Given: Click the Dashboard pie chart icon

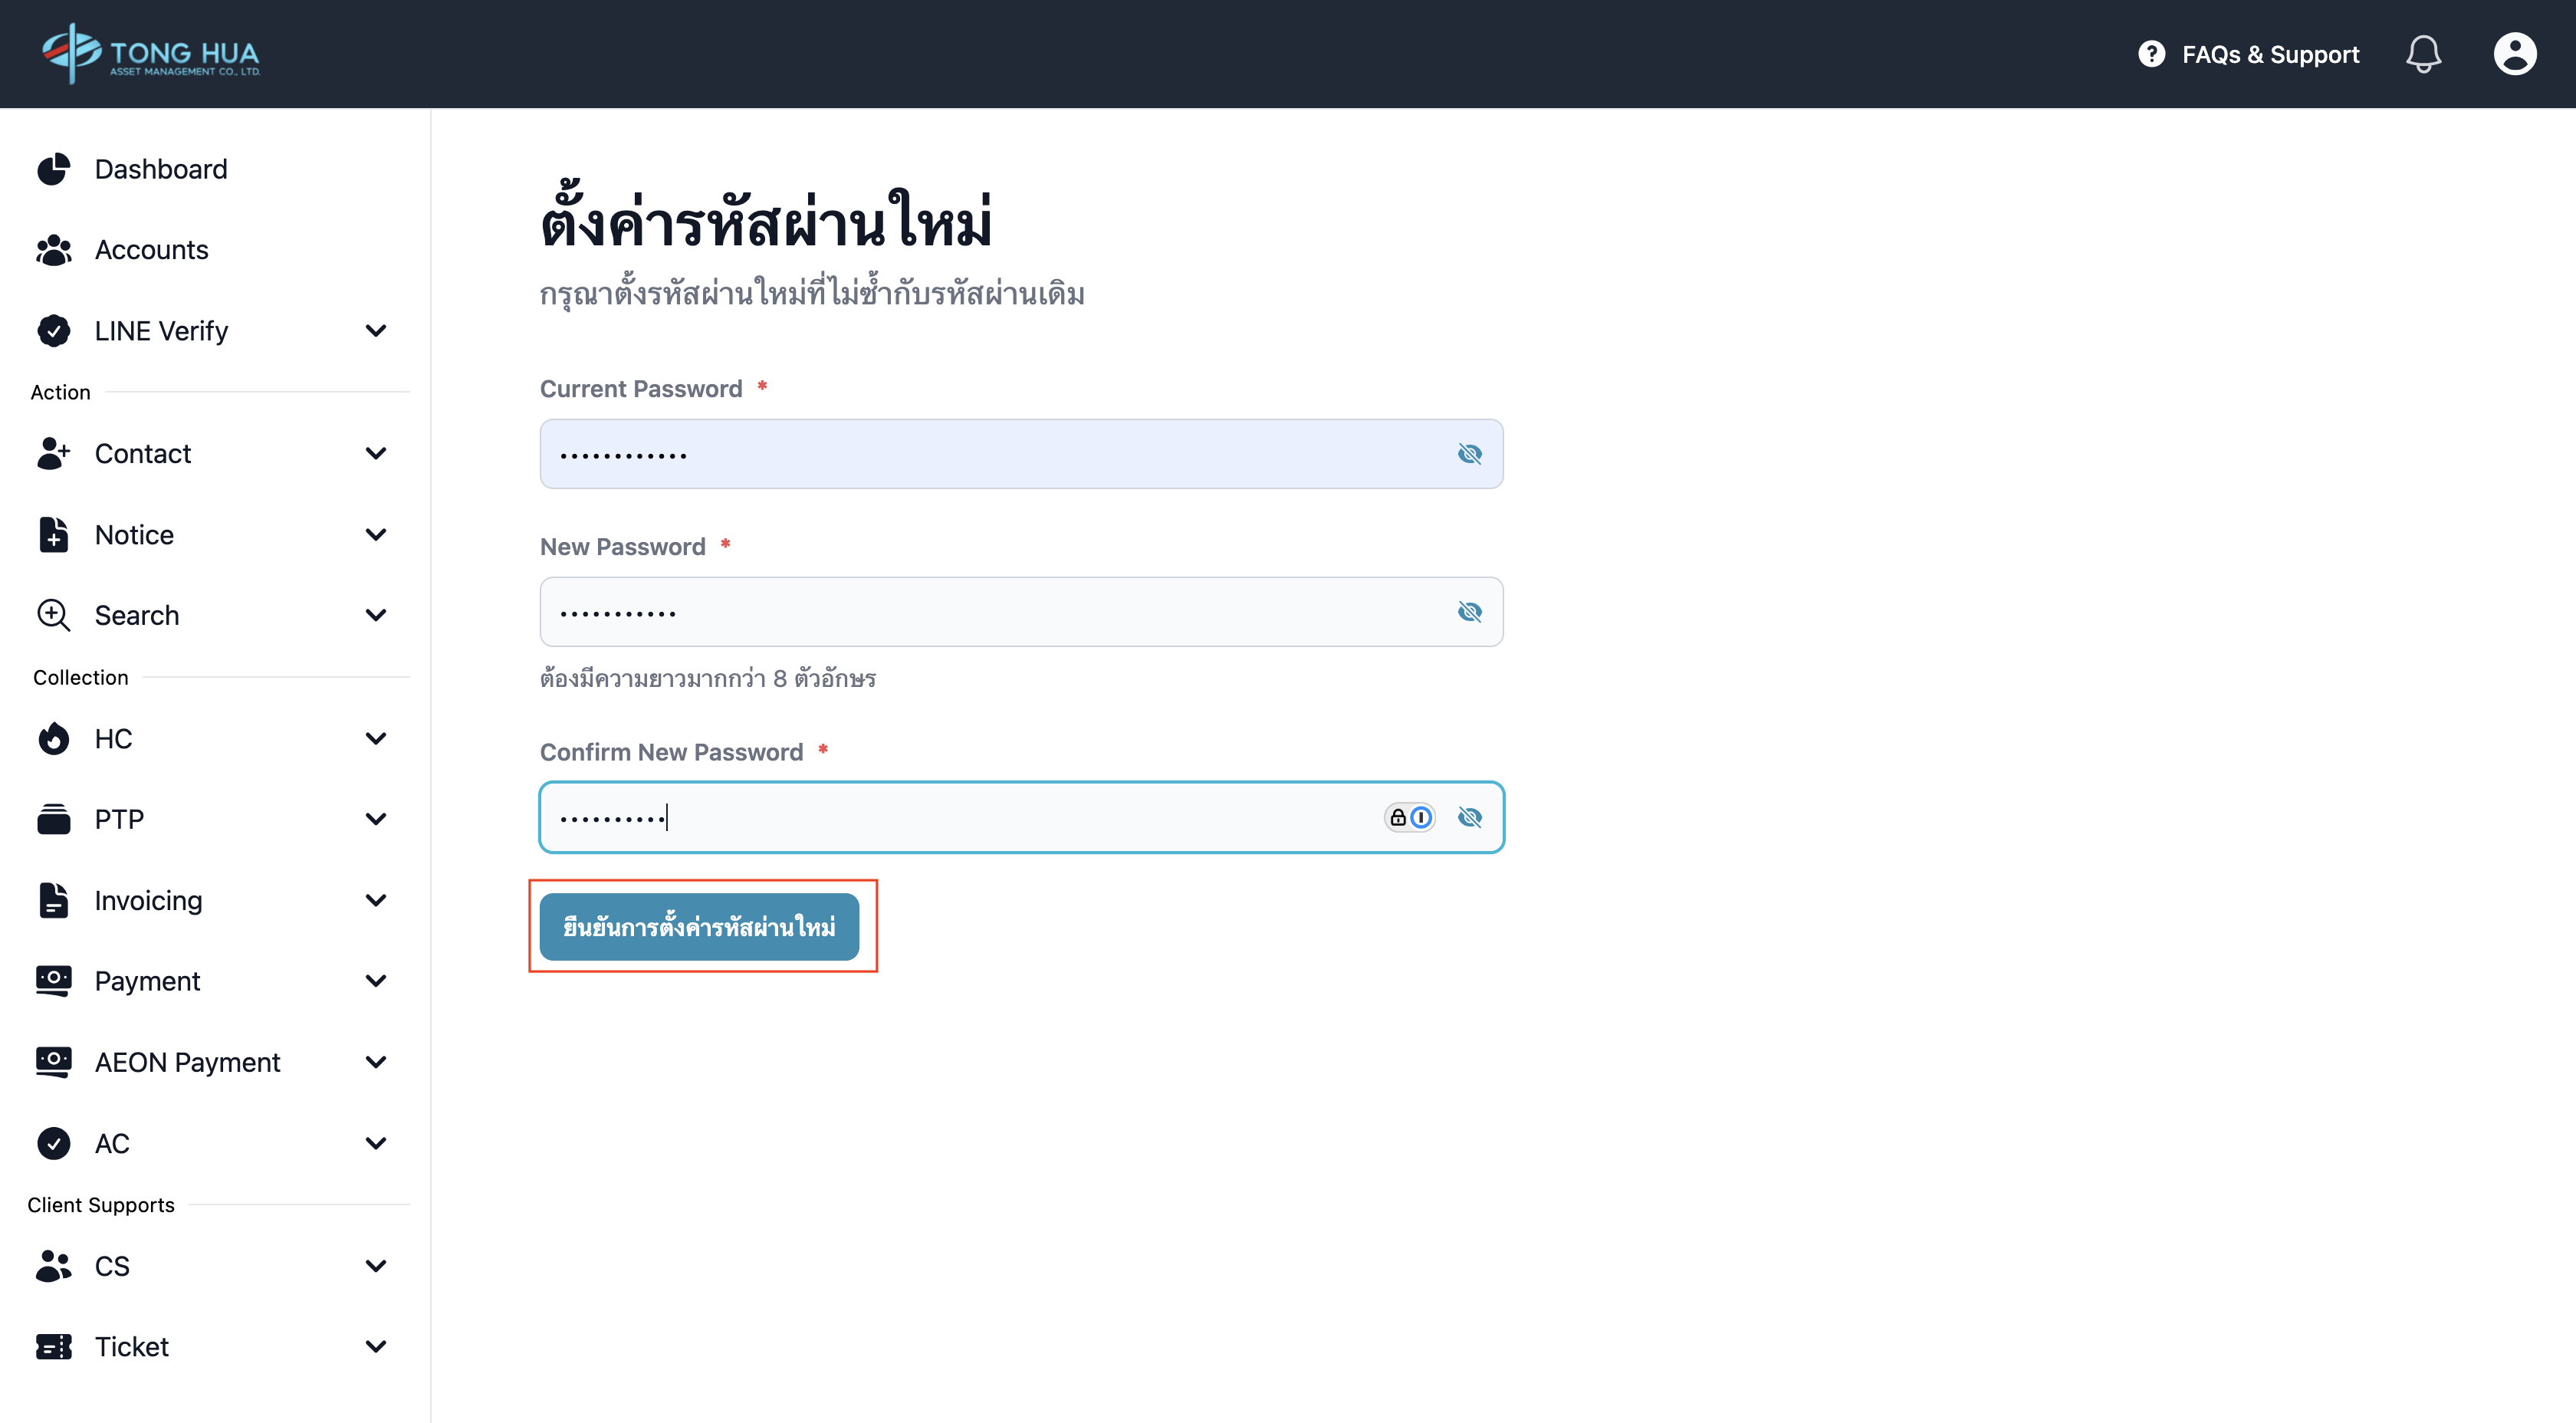Looking at the screenshot, I should (x=54, y=169).
